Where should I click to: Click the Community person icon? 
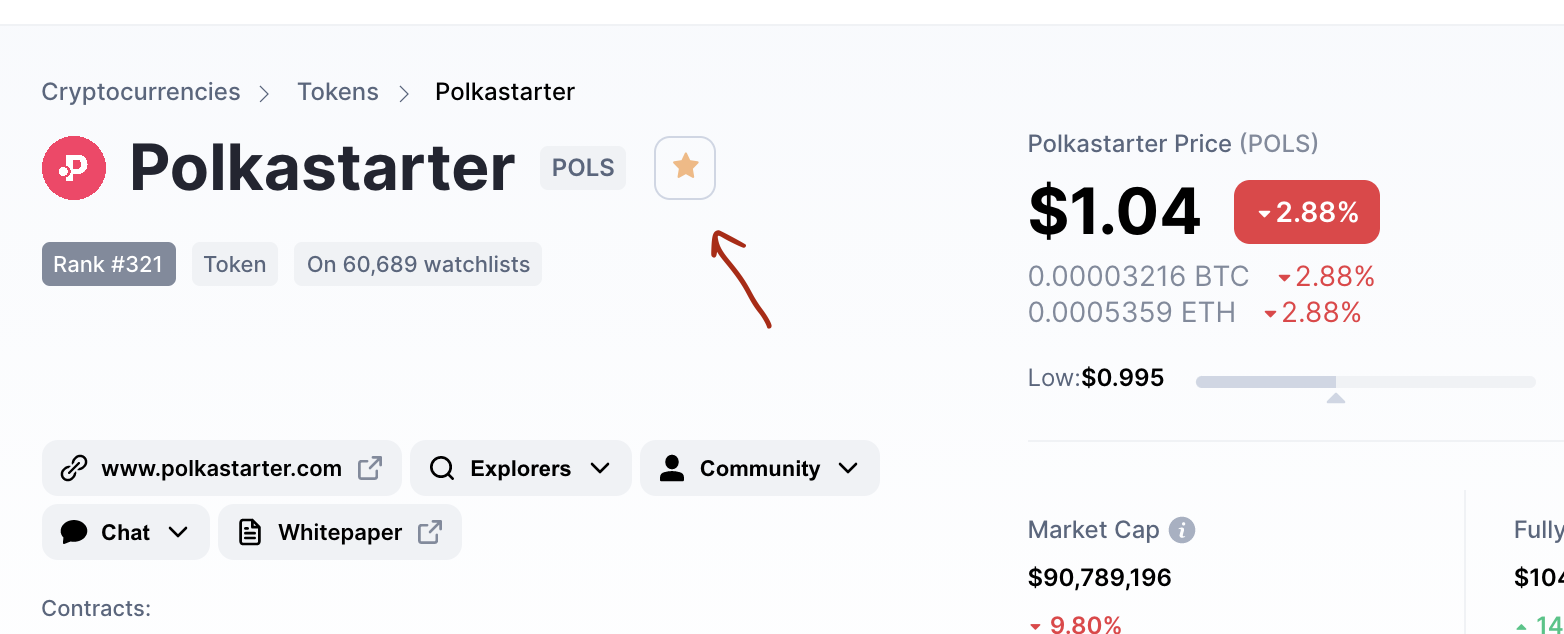point(672,468)
